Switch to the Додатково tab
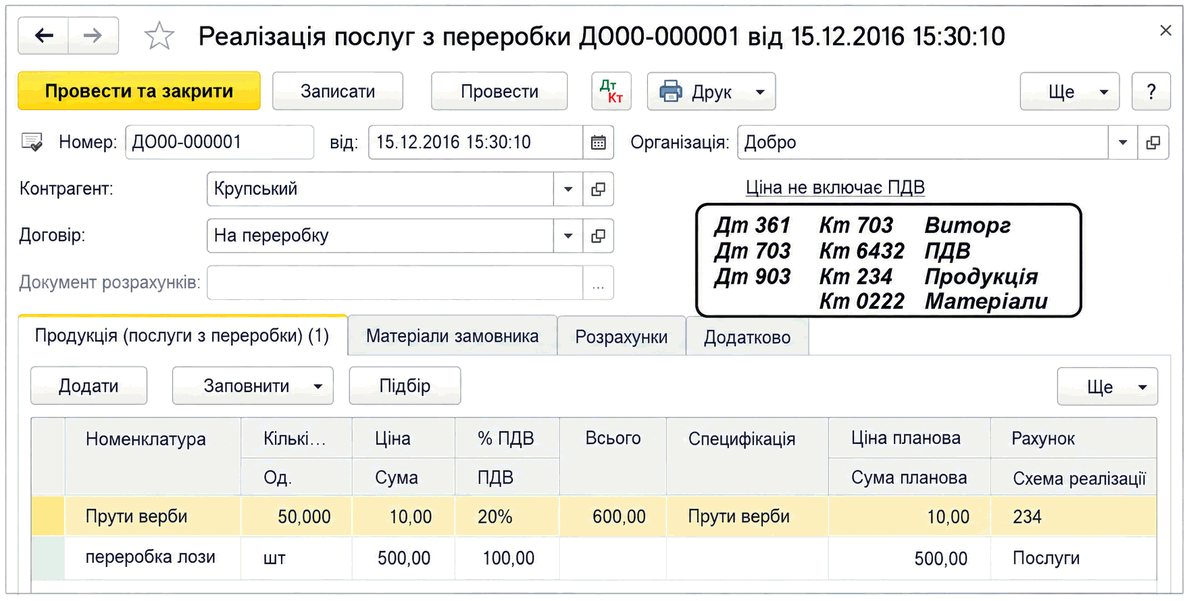 point(747,336)
